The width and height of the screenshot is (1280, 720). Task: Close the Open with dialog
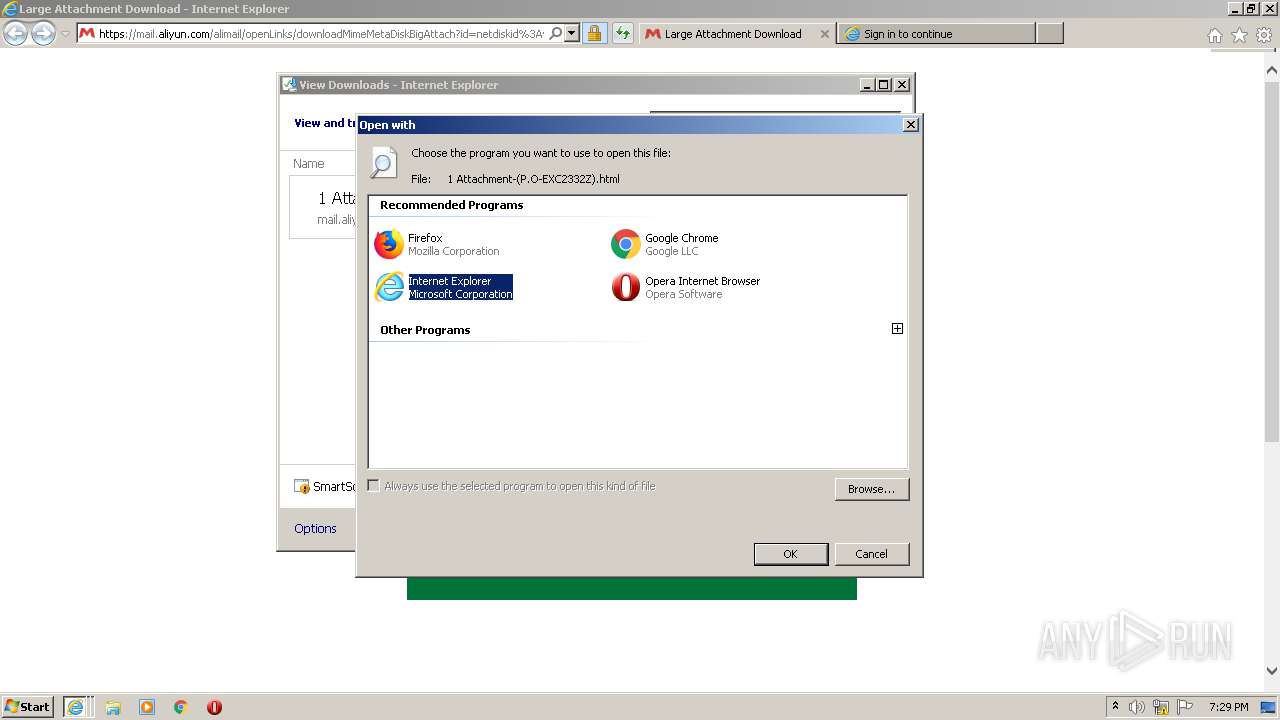[x=910, y=125]
